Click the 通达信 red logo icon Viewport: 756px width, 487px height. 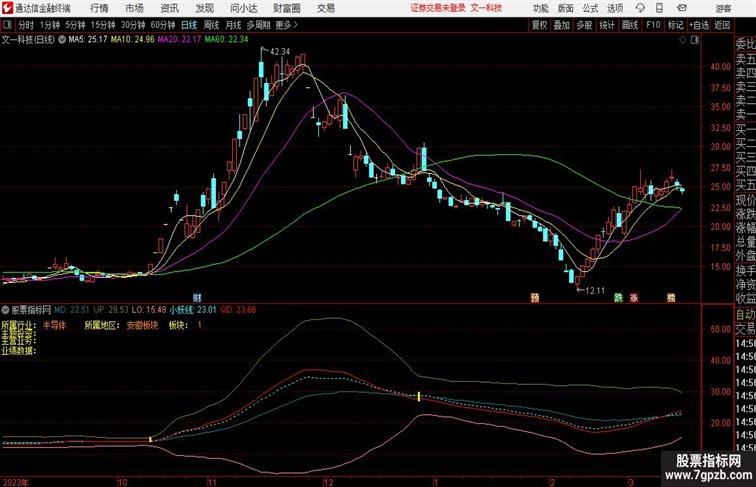click(7, 8)
